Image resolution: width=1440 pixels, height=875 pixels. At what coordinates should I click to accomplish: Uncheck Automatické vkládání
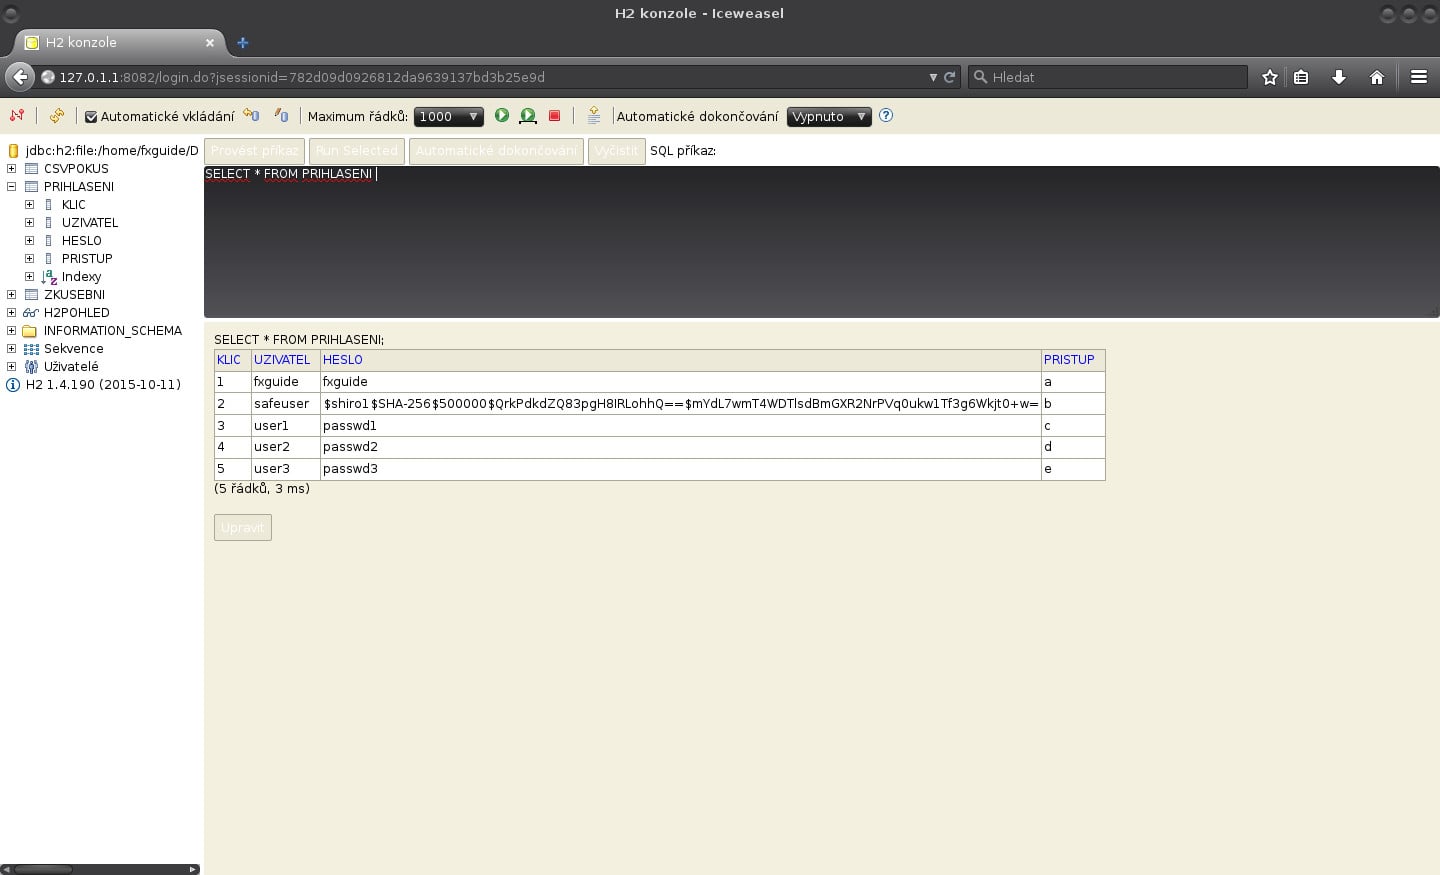point(91,116)
